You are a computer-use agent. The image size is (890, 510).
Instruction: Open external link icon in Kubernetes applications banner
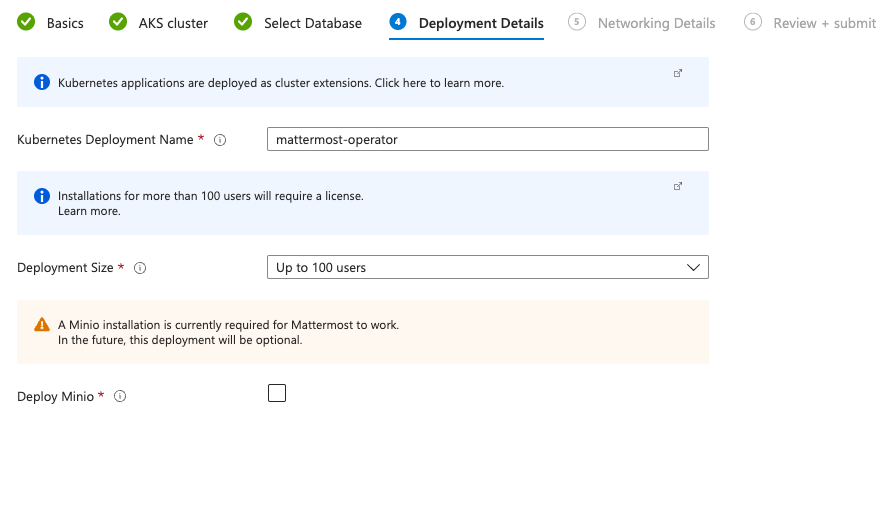pos(678,73)
